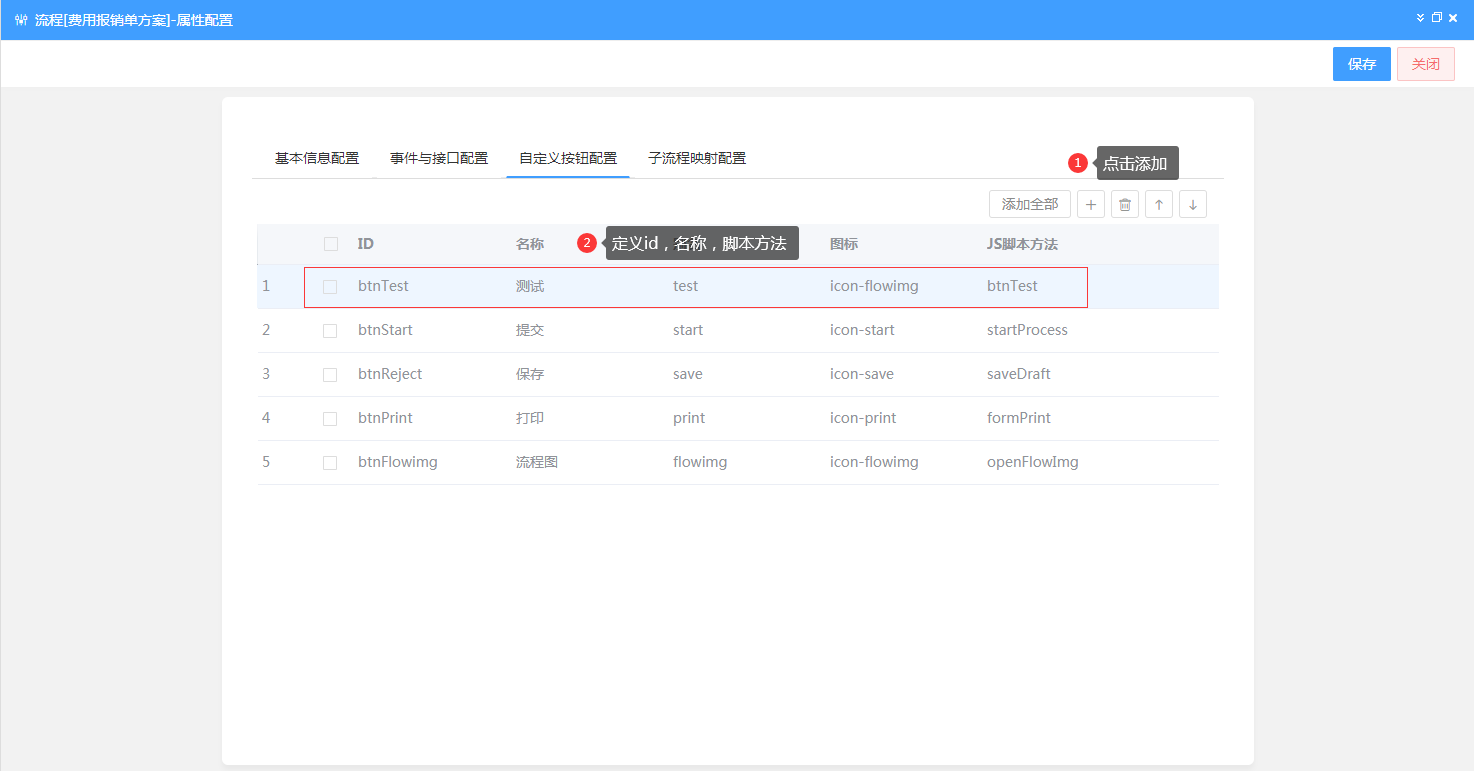Click icon-flowimg cell in btnTest row
1474x771 pixels.
pos(874,286)
